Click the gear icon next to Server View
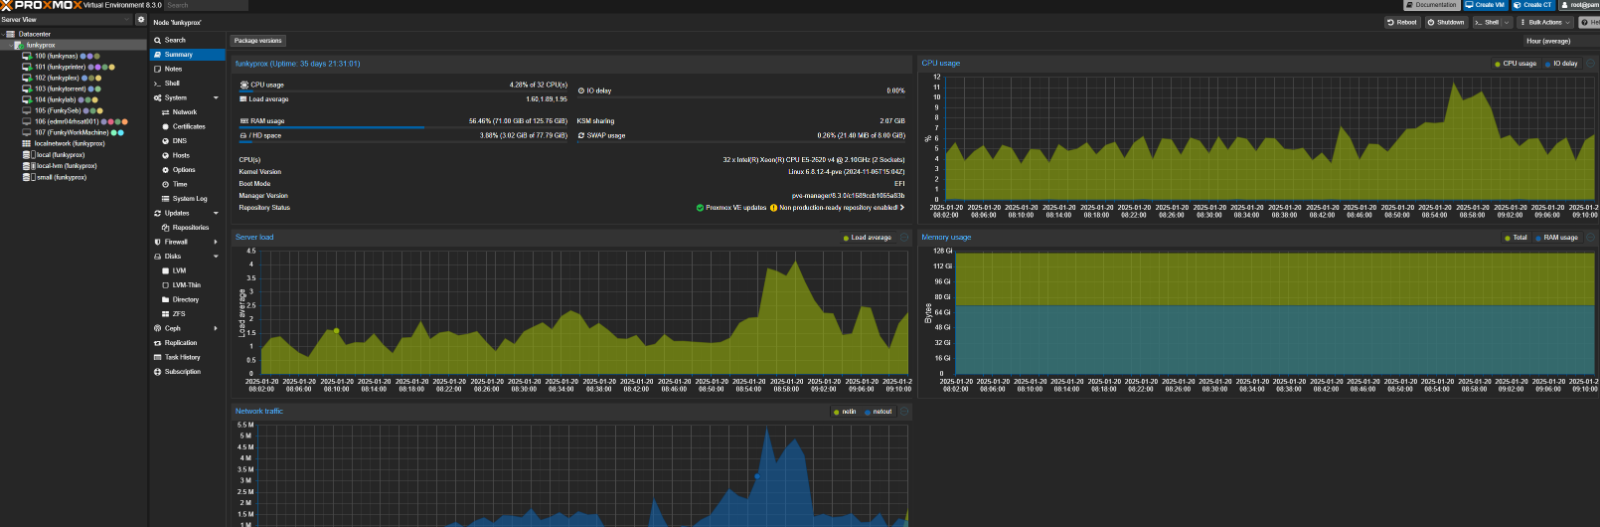This screenshot has height=527, width=1600. (x=141, y=19)
